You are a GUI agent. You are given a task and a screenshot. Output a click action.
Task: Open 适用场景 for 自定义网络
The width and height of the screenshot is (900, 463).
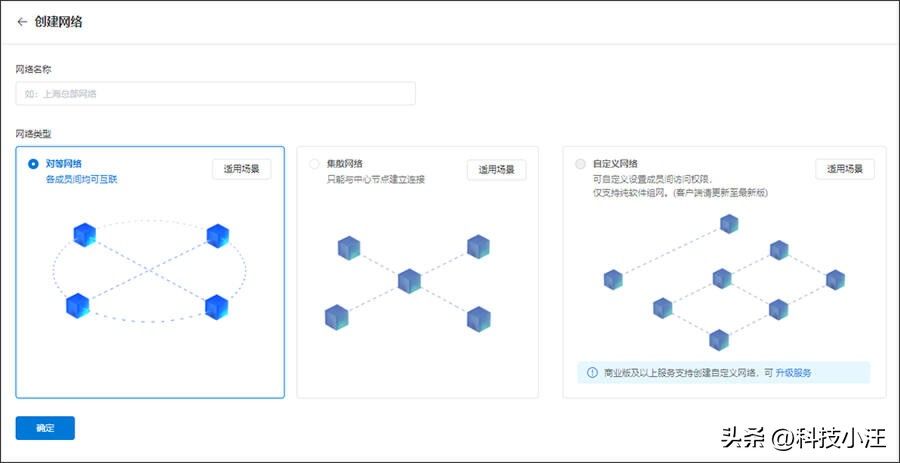pyautogui.click(x=844, y=169)
